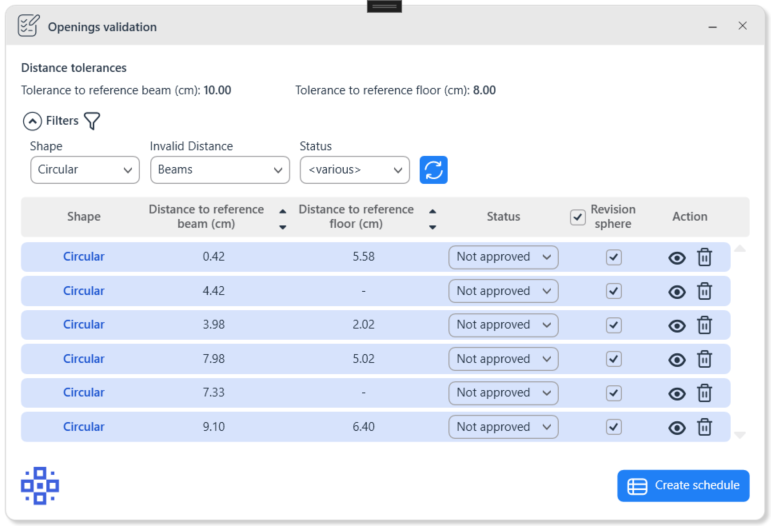Toggle Revision sphere header checkbox
Screen dimensions: 771x526
point(578,217)
